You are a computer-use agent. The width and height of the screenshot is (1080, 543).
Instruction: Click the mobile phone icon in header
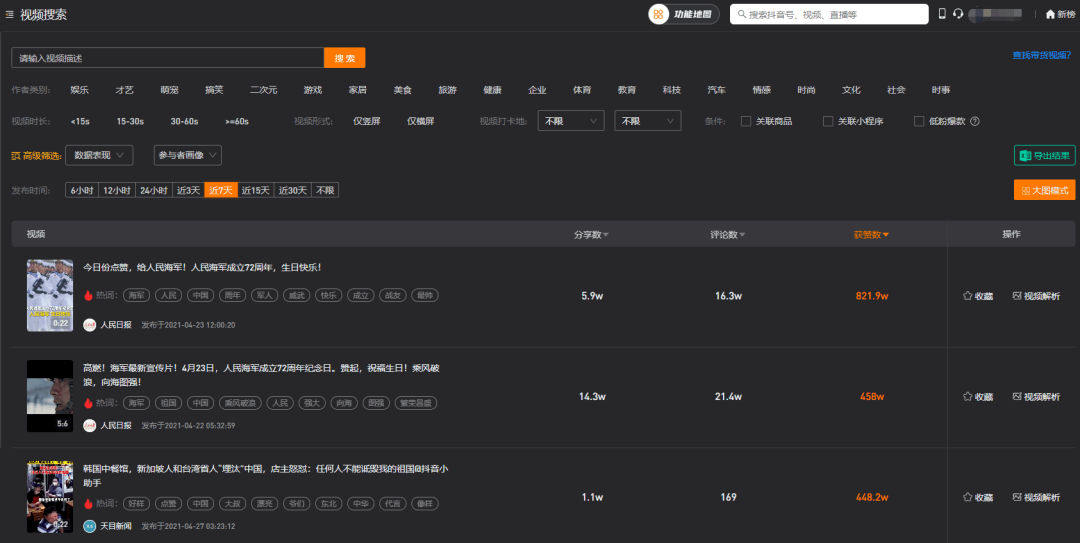941,14
